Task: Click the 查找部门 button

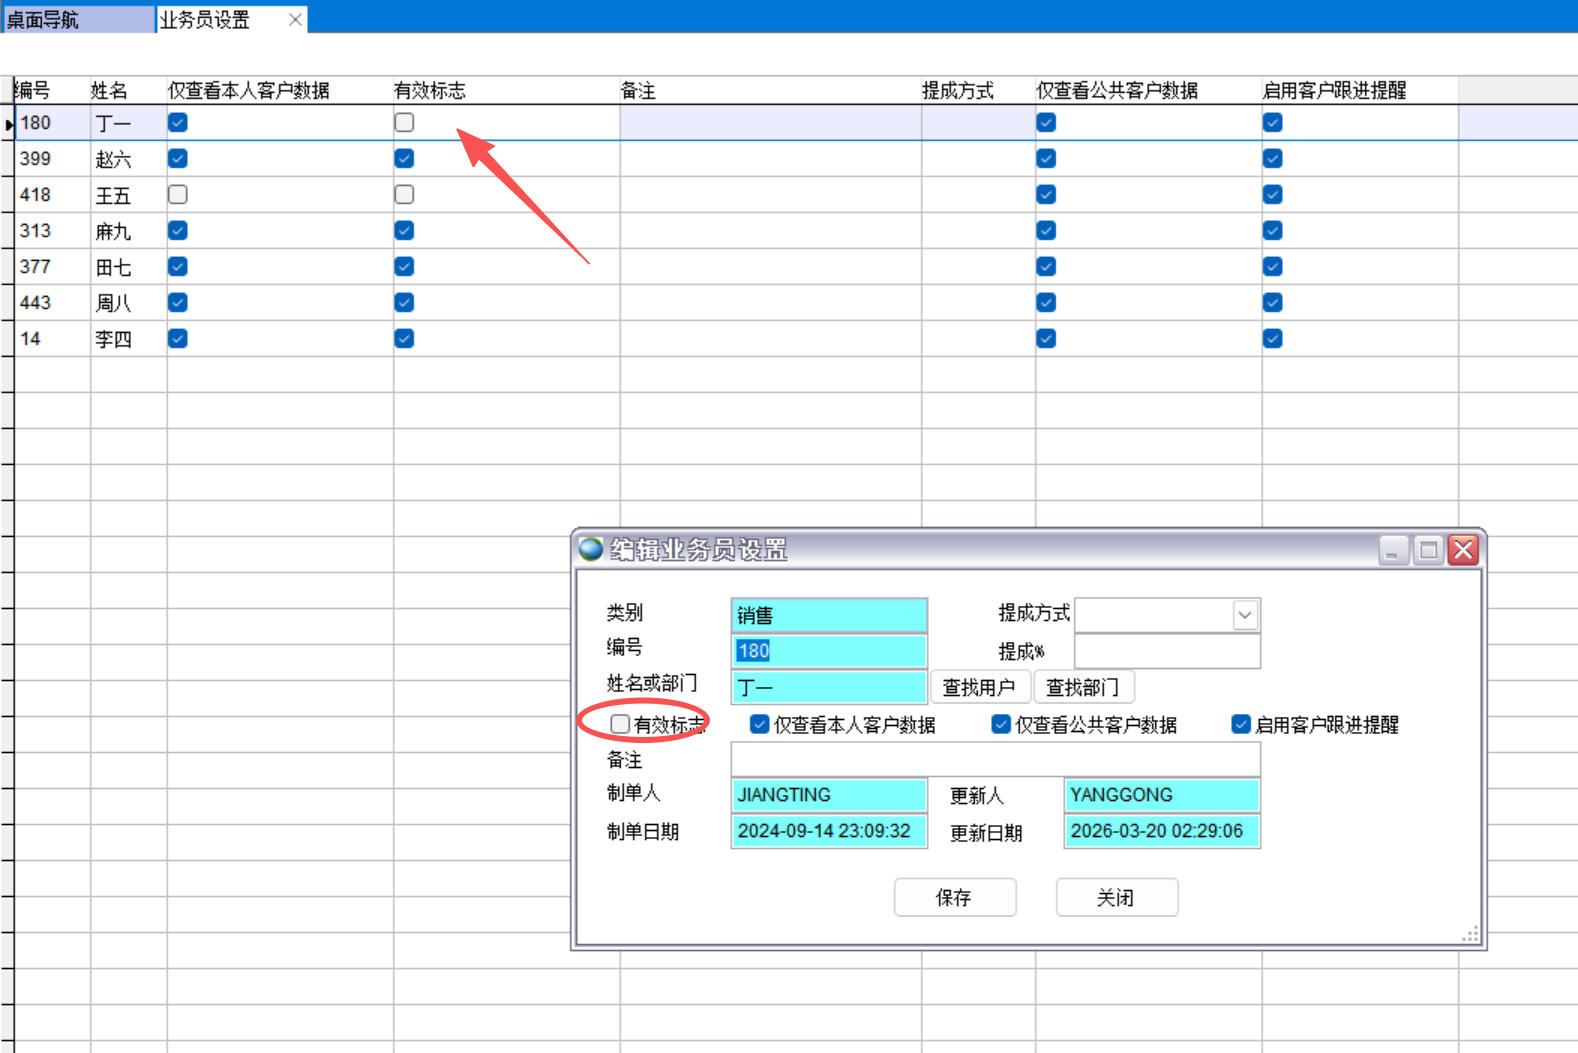Action: (1083, 687)
